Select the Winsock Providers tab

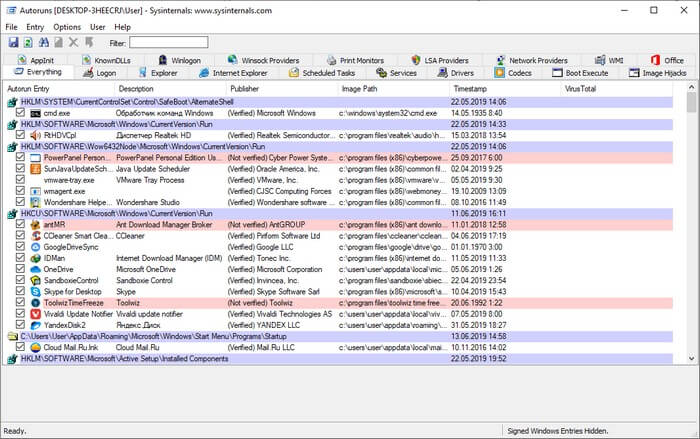point(263,60)
